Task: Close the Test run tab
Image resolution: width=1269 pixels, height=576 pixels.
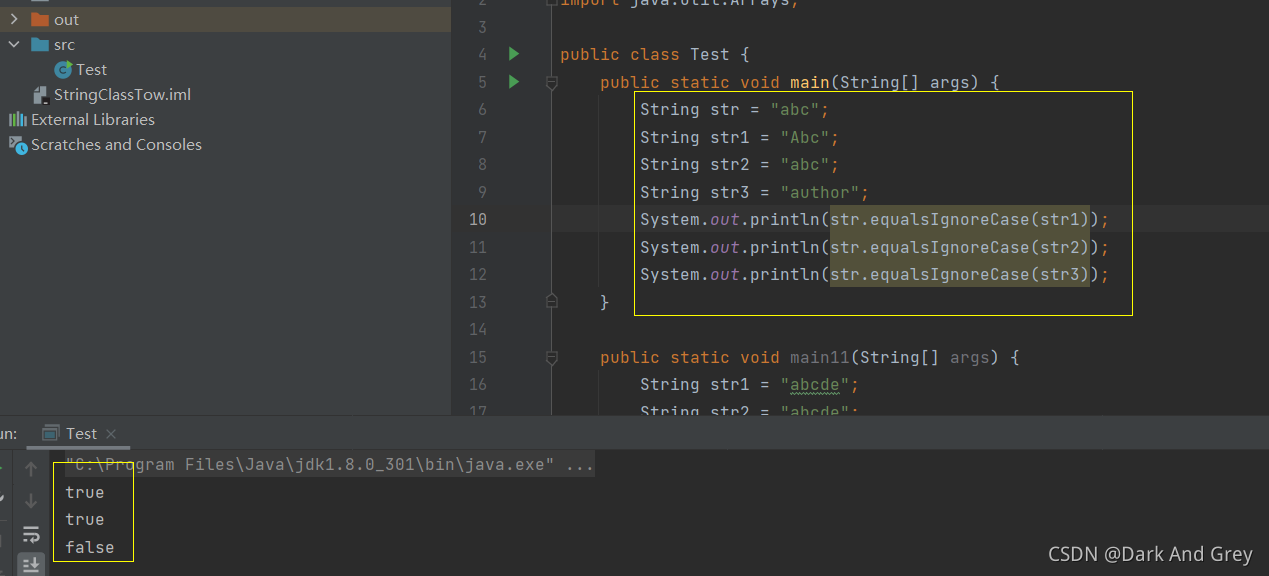Action: pyautogui.click(x=111, y=434)
